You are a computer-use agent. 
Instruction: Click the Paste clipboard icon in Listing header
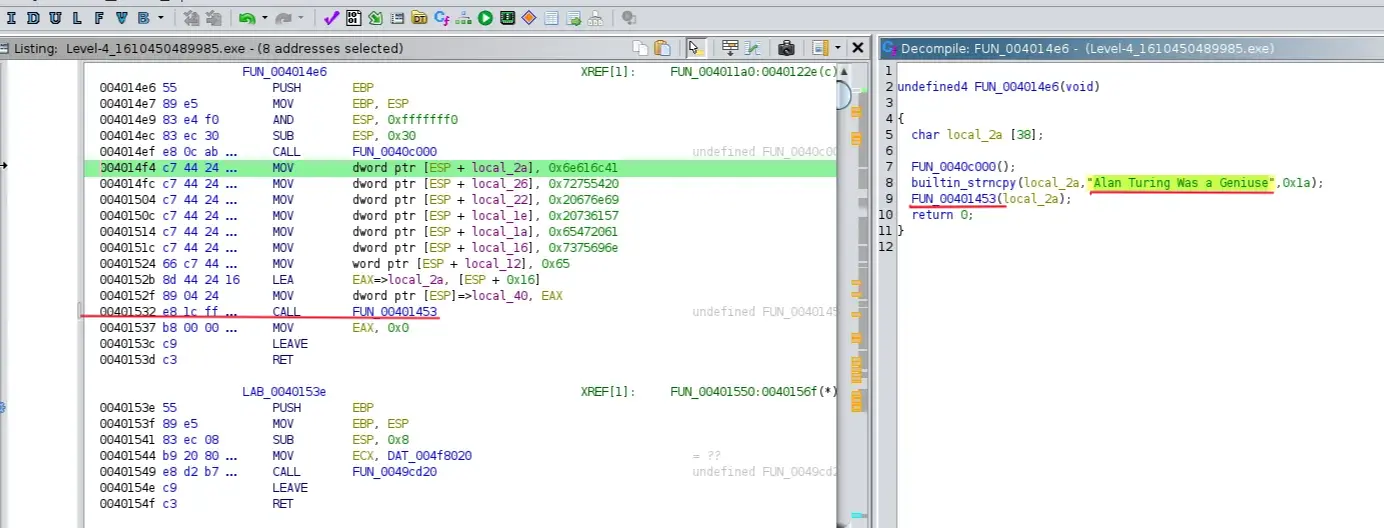click(662, 48)
